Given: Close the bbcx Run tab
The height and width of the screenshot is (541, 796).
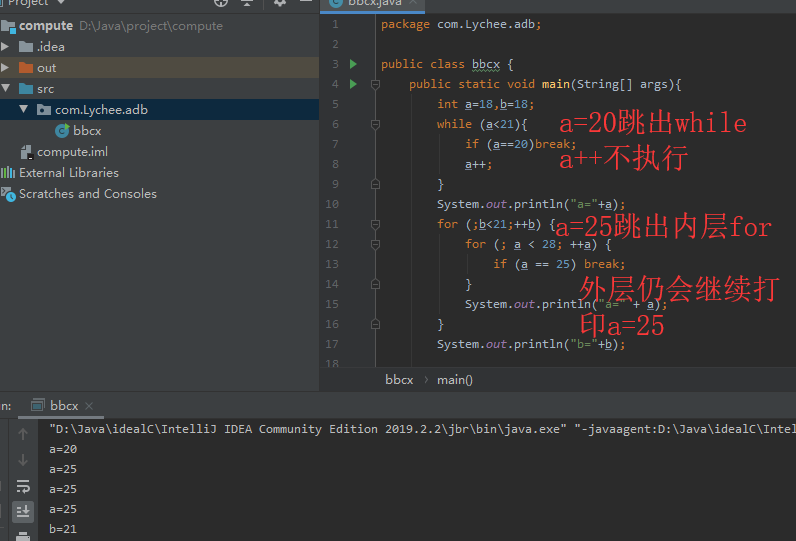Looking at the screenshot, I should [89, 406].
